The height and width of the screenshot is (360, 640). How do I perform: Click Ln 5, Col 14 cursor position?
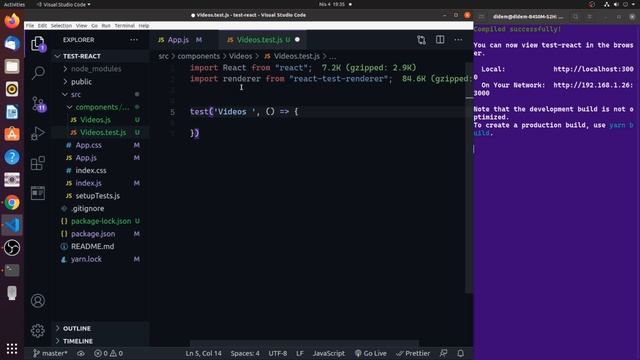204,353
